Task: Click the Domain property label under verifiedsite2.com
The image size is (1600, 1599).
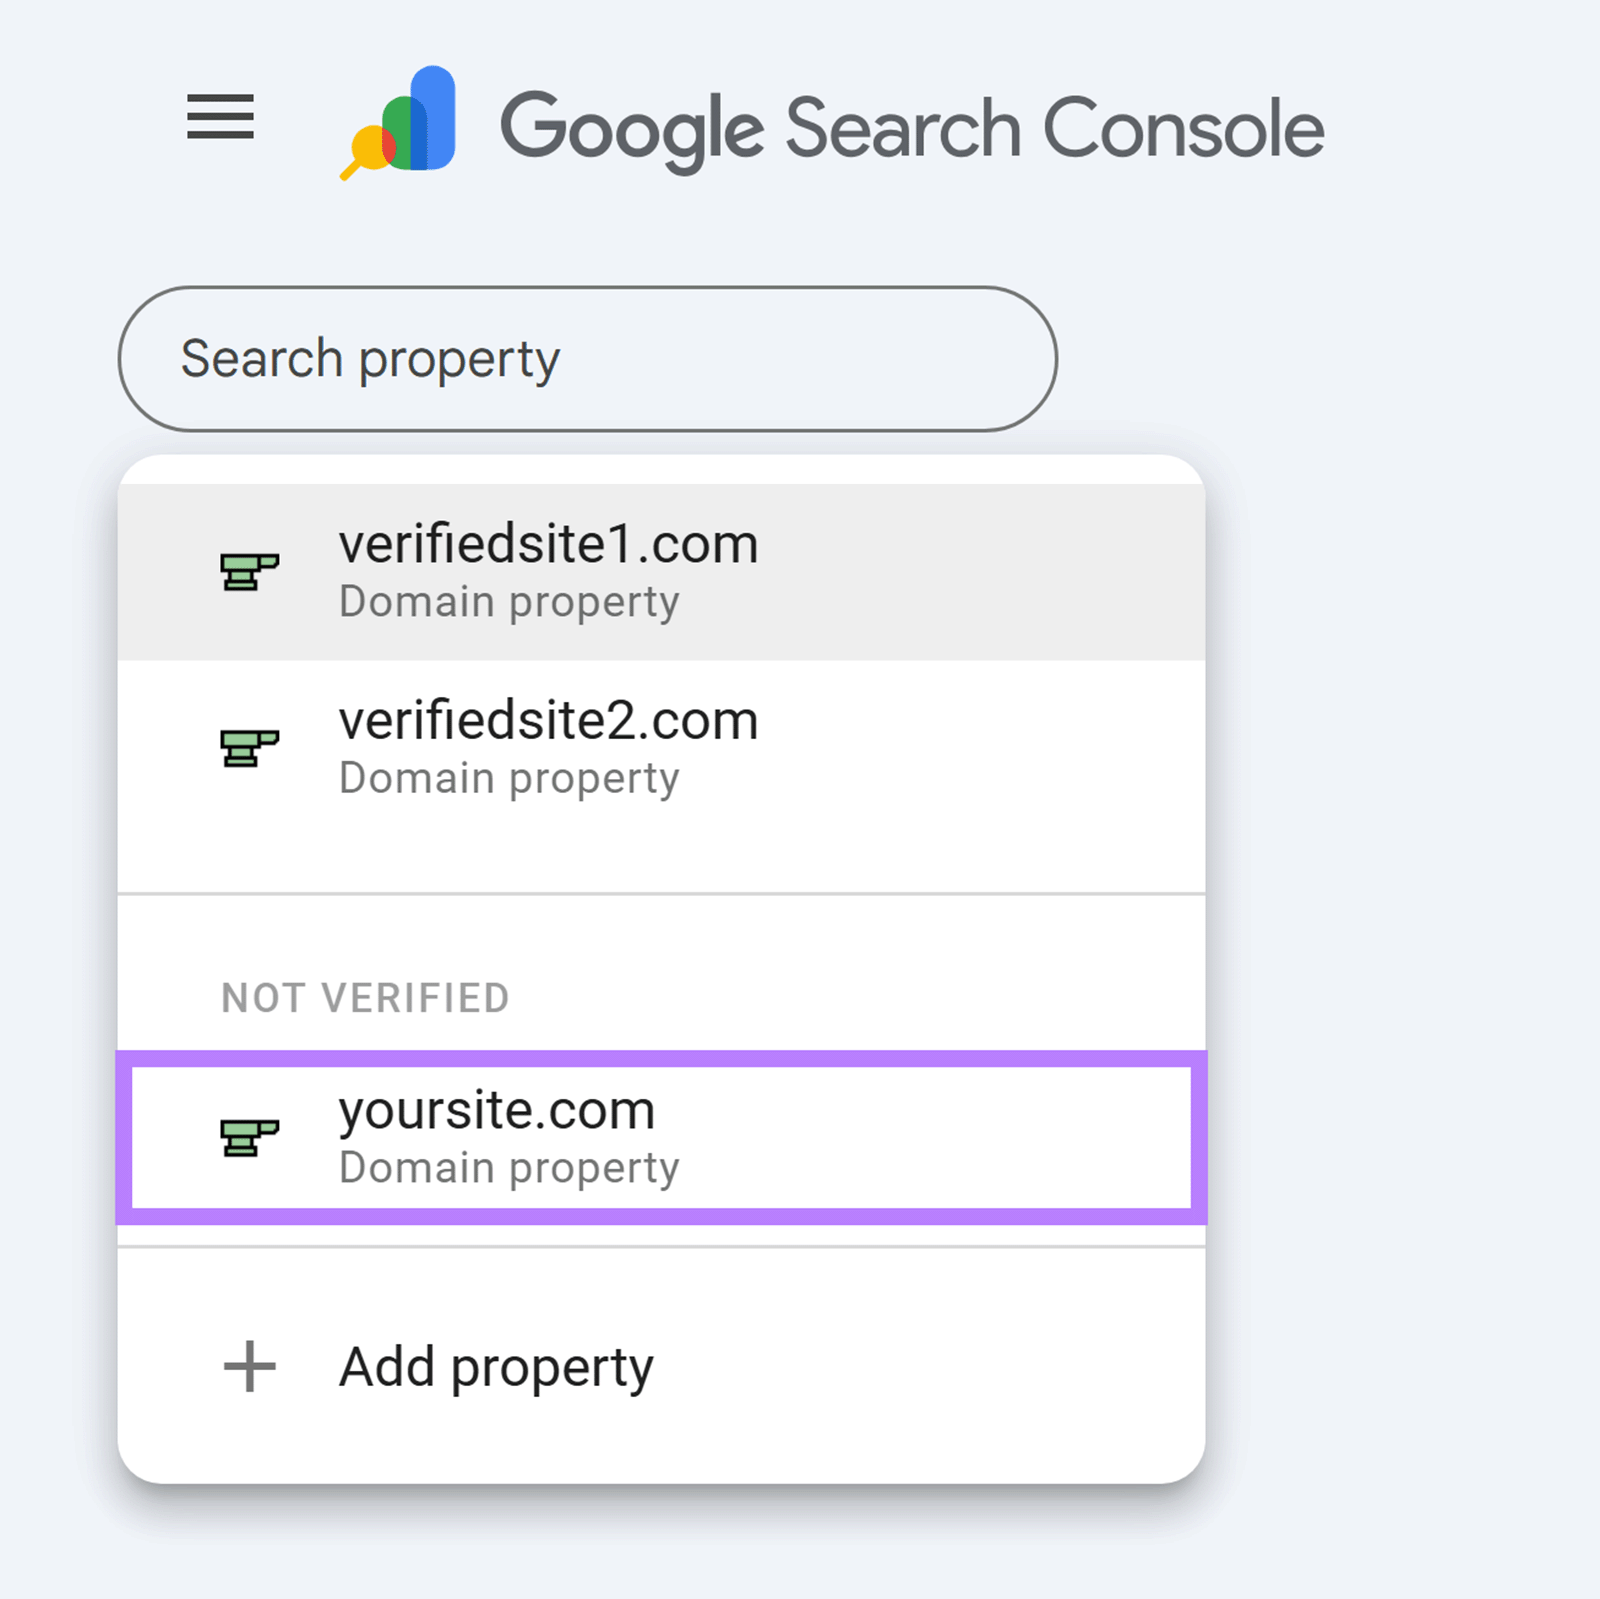Action: pos(508,776)
